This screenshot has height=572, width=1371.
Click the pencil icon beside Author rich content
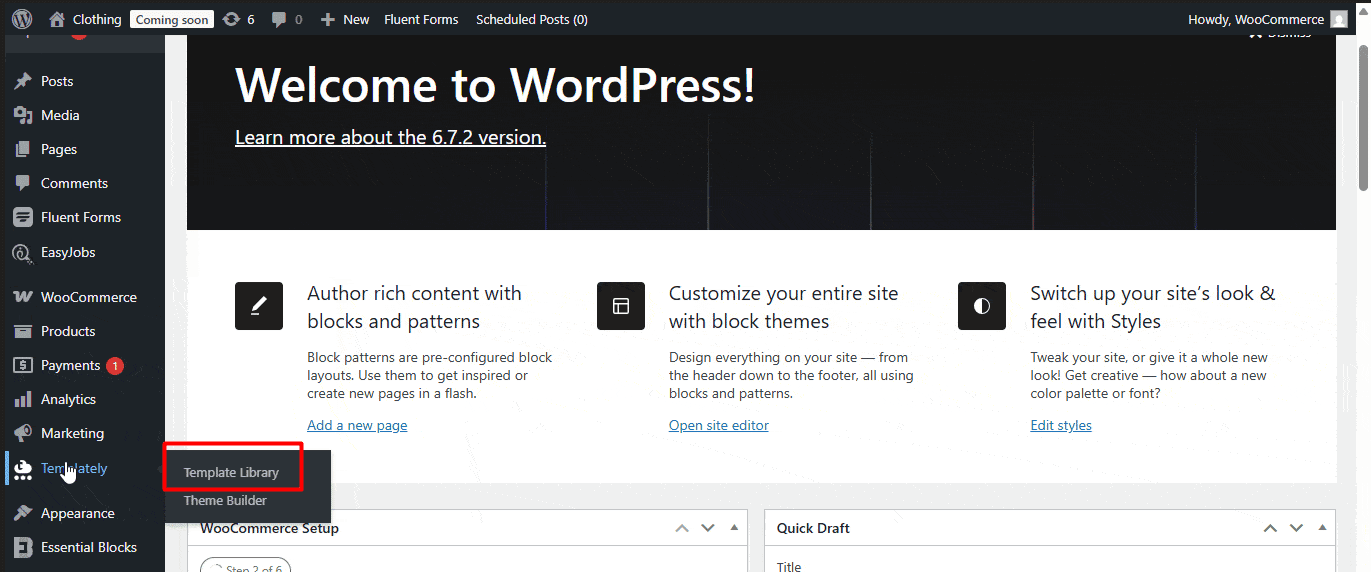point(259,306)
